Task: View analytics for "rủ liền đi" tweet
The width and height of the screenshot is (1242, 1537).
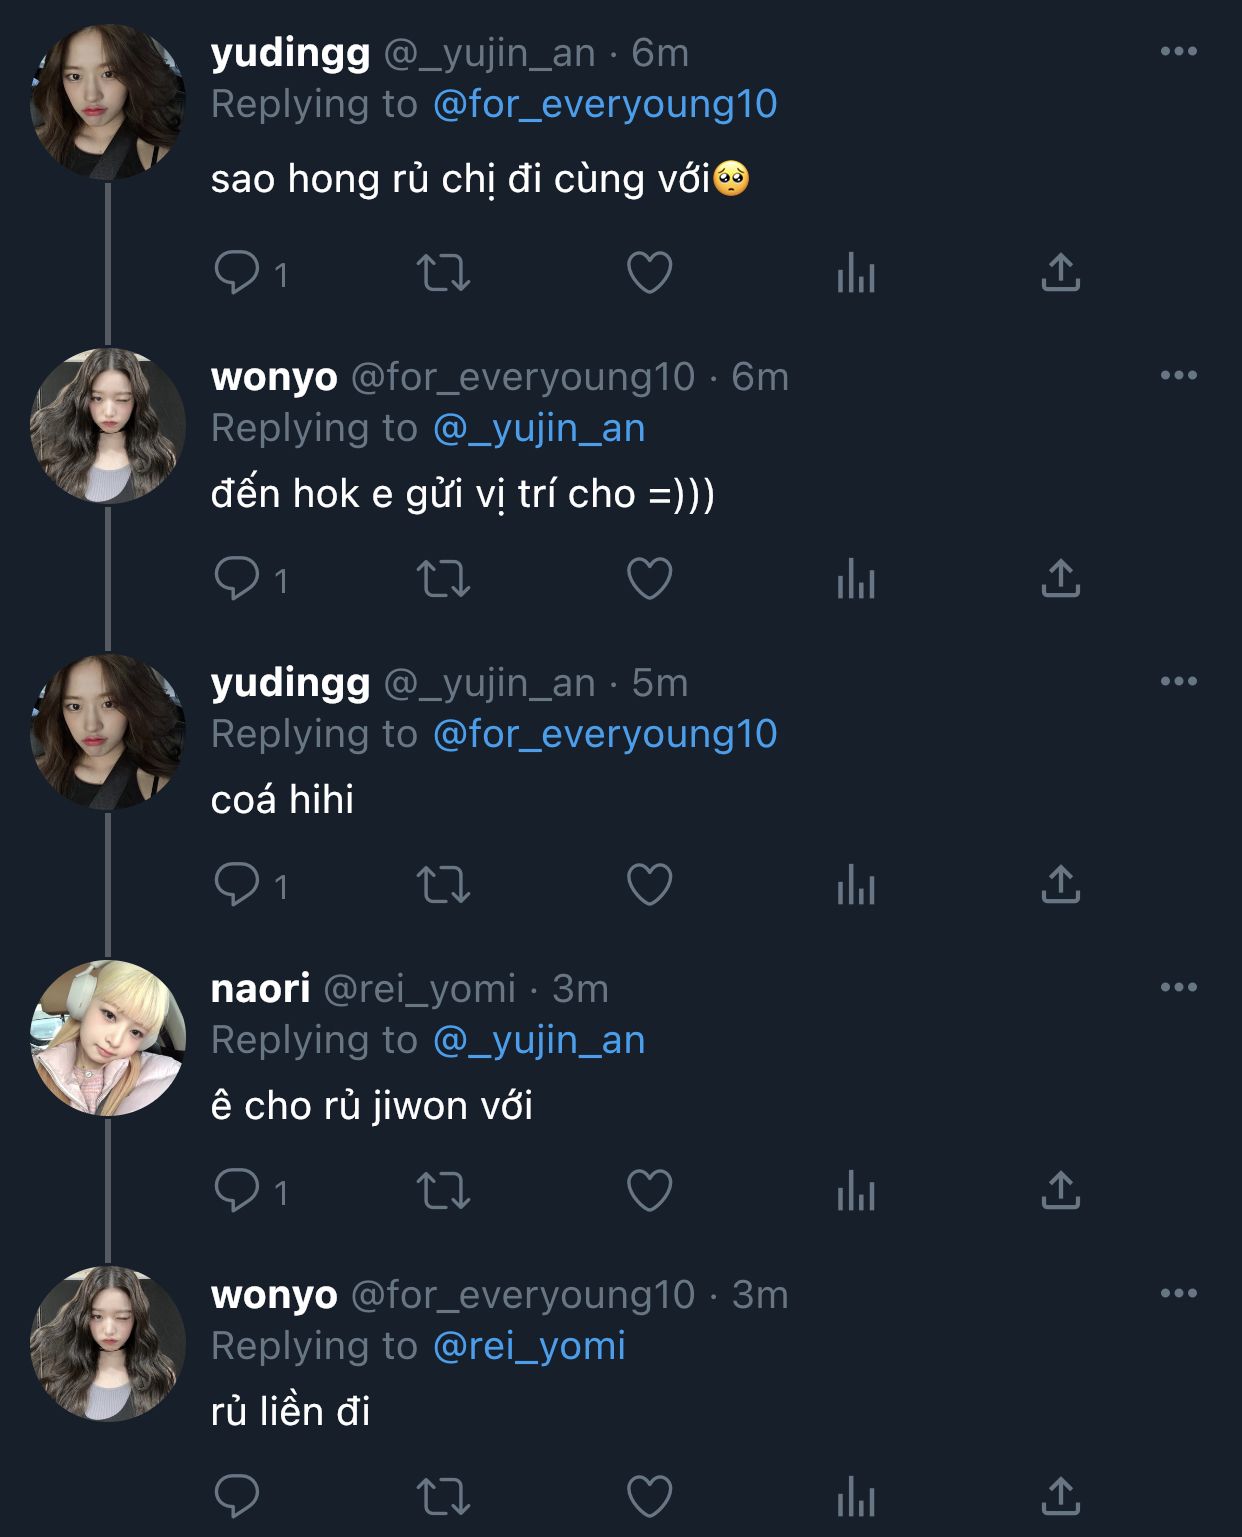Action: [856, 1497]
